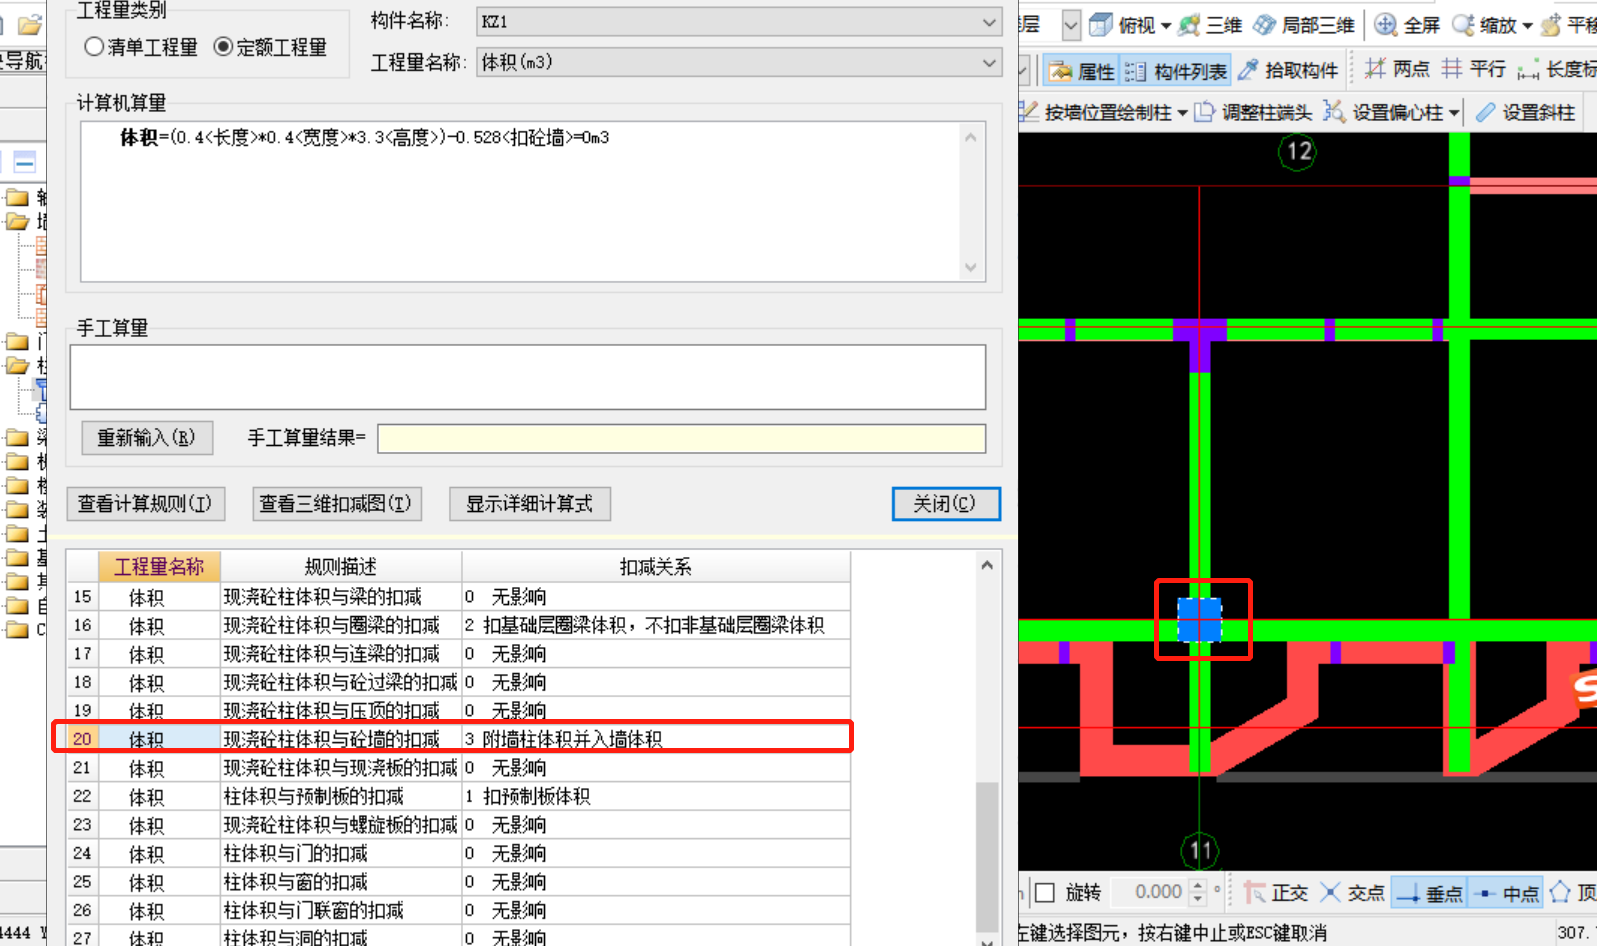Click 关闭(C) button
The image size is (1597, 946).
pyautogui.click(x=945, y=504)
